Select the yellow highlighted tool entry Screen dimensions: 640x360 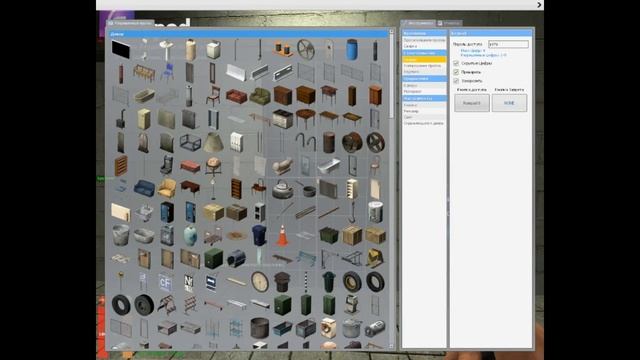(424, 59)
